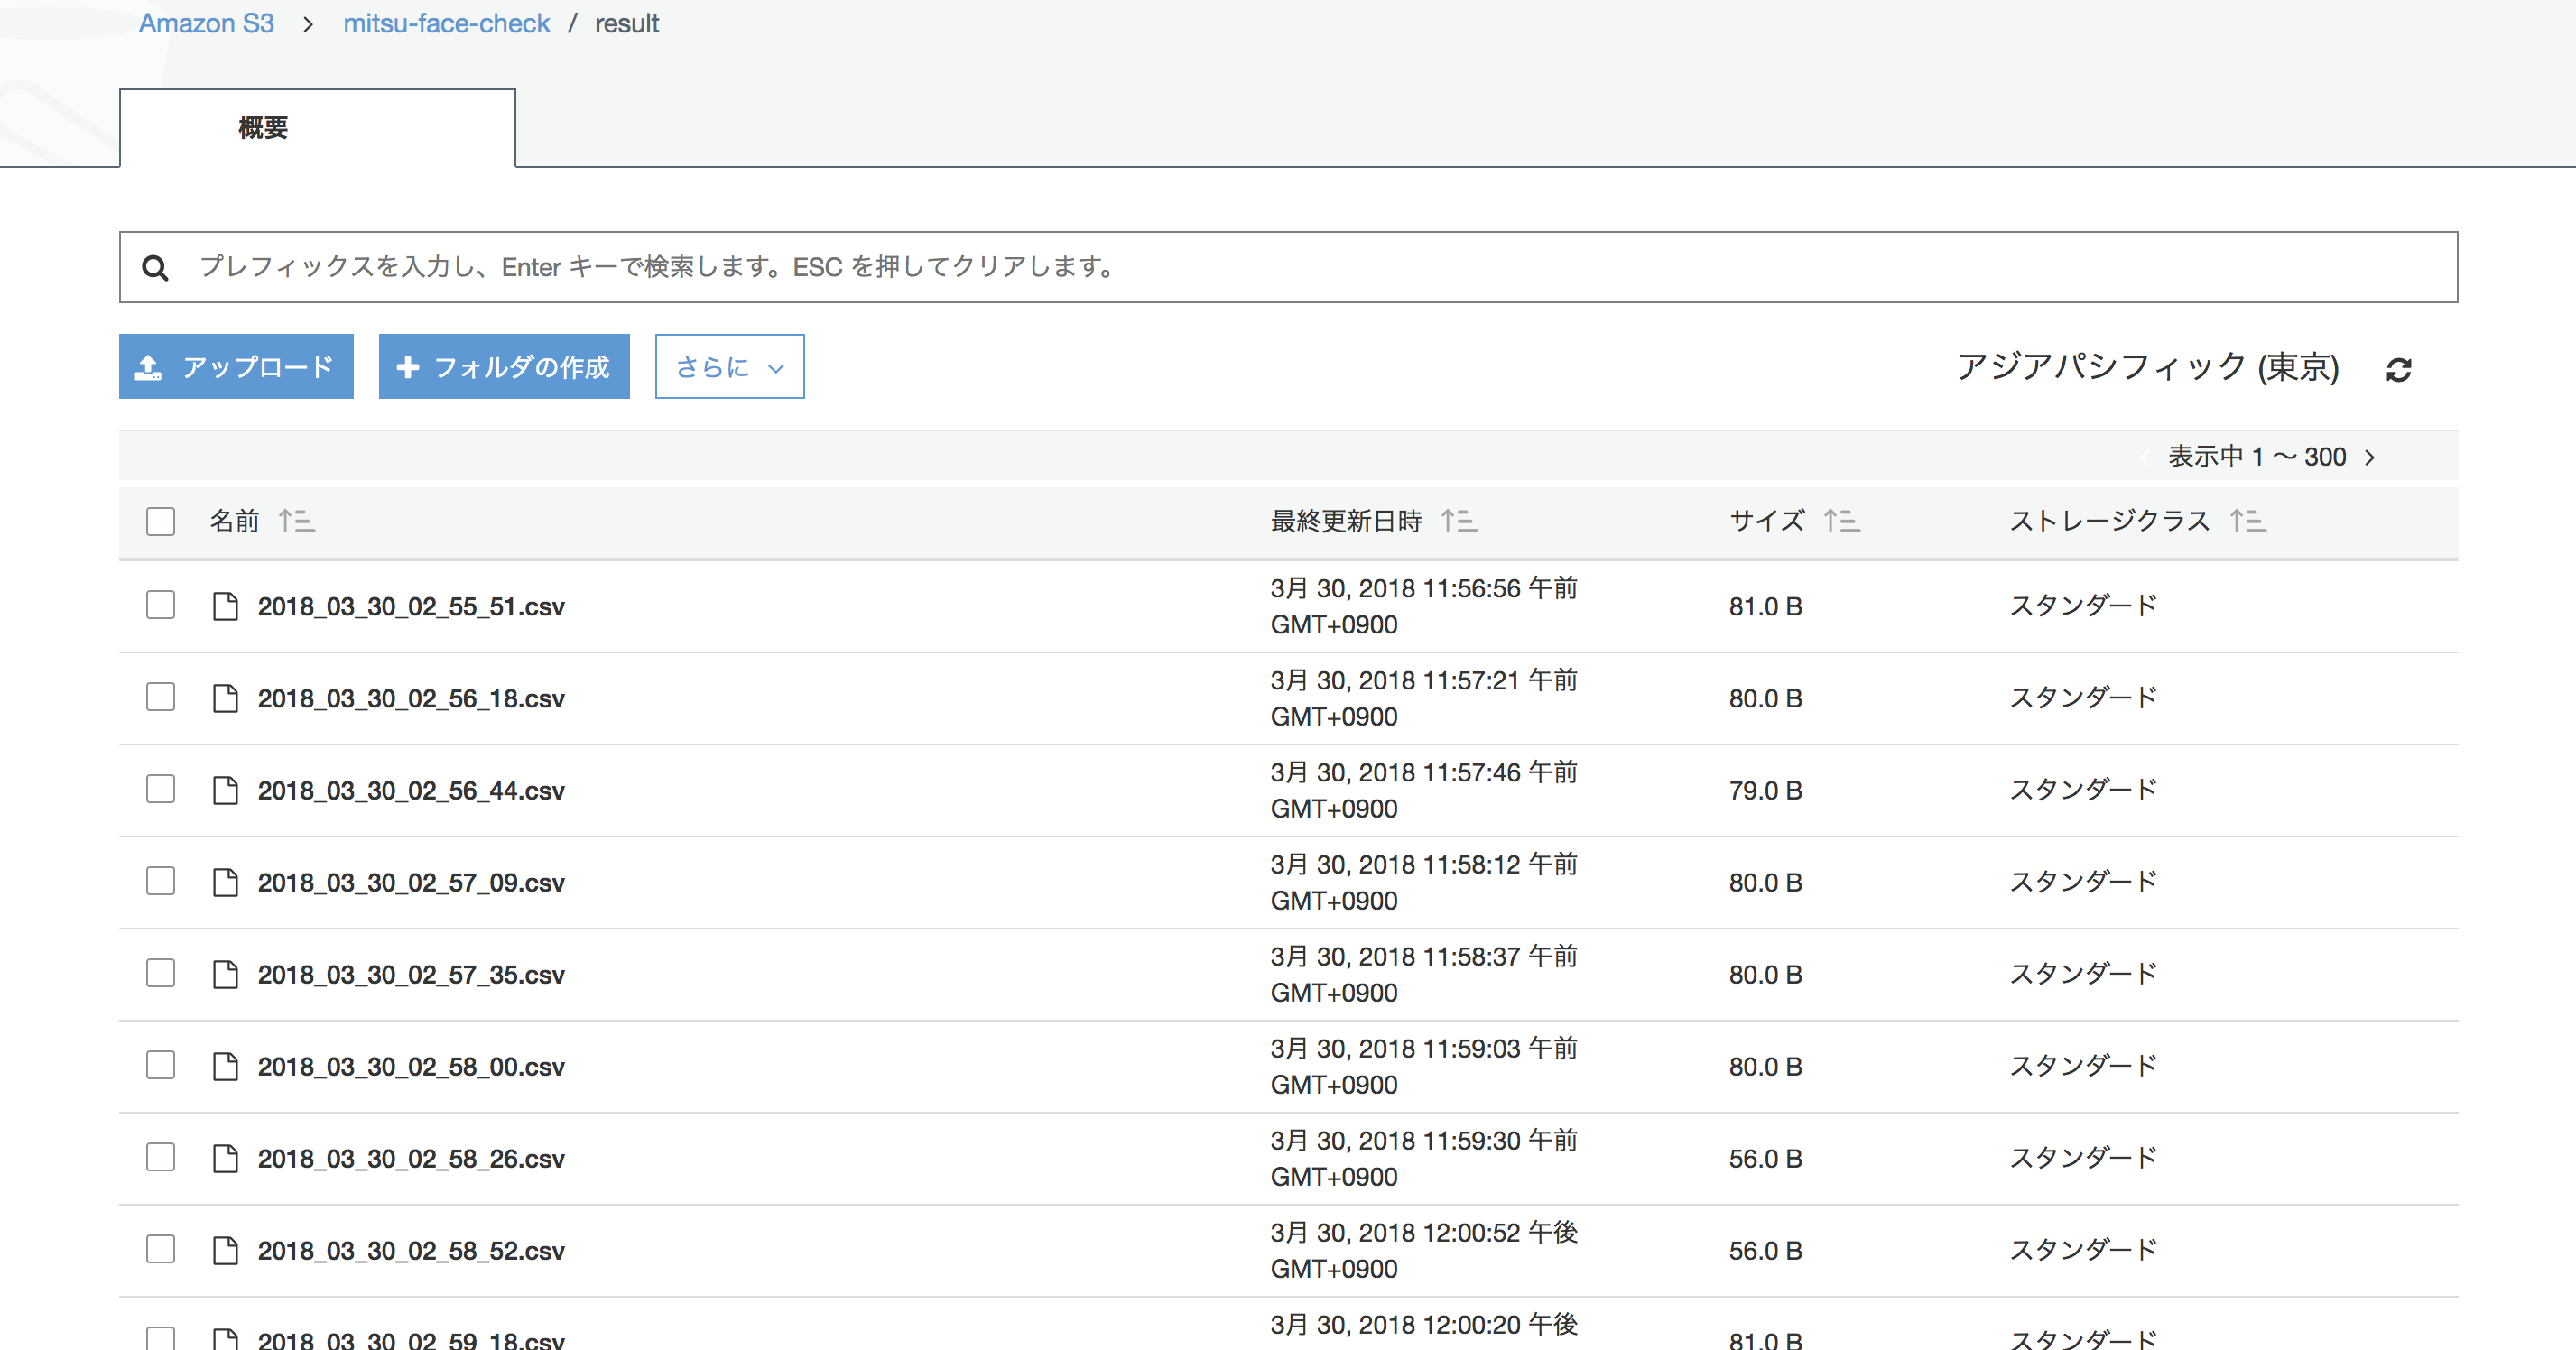
Task: Click file icon of 2018_03_30_02_55_51.csv
Action: (226, 606)
